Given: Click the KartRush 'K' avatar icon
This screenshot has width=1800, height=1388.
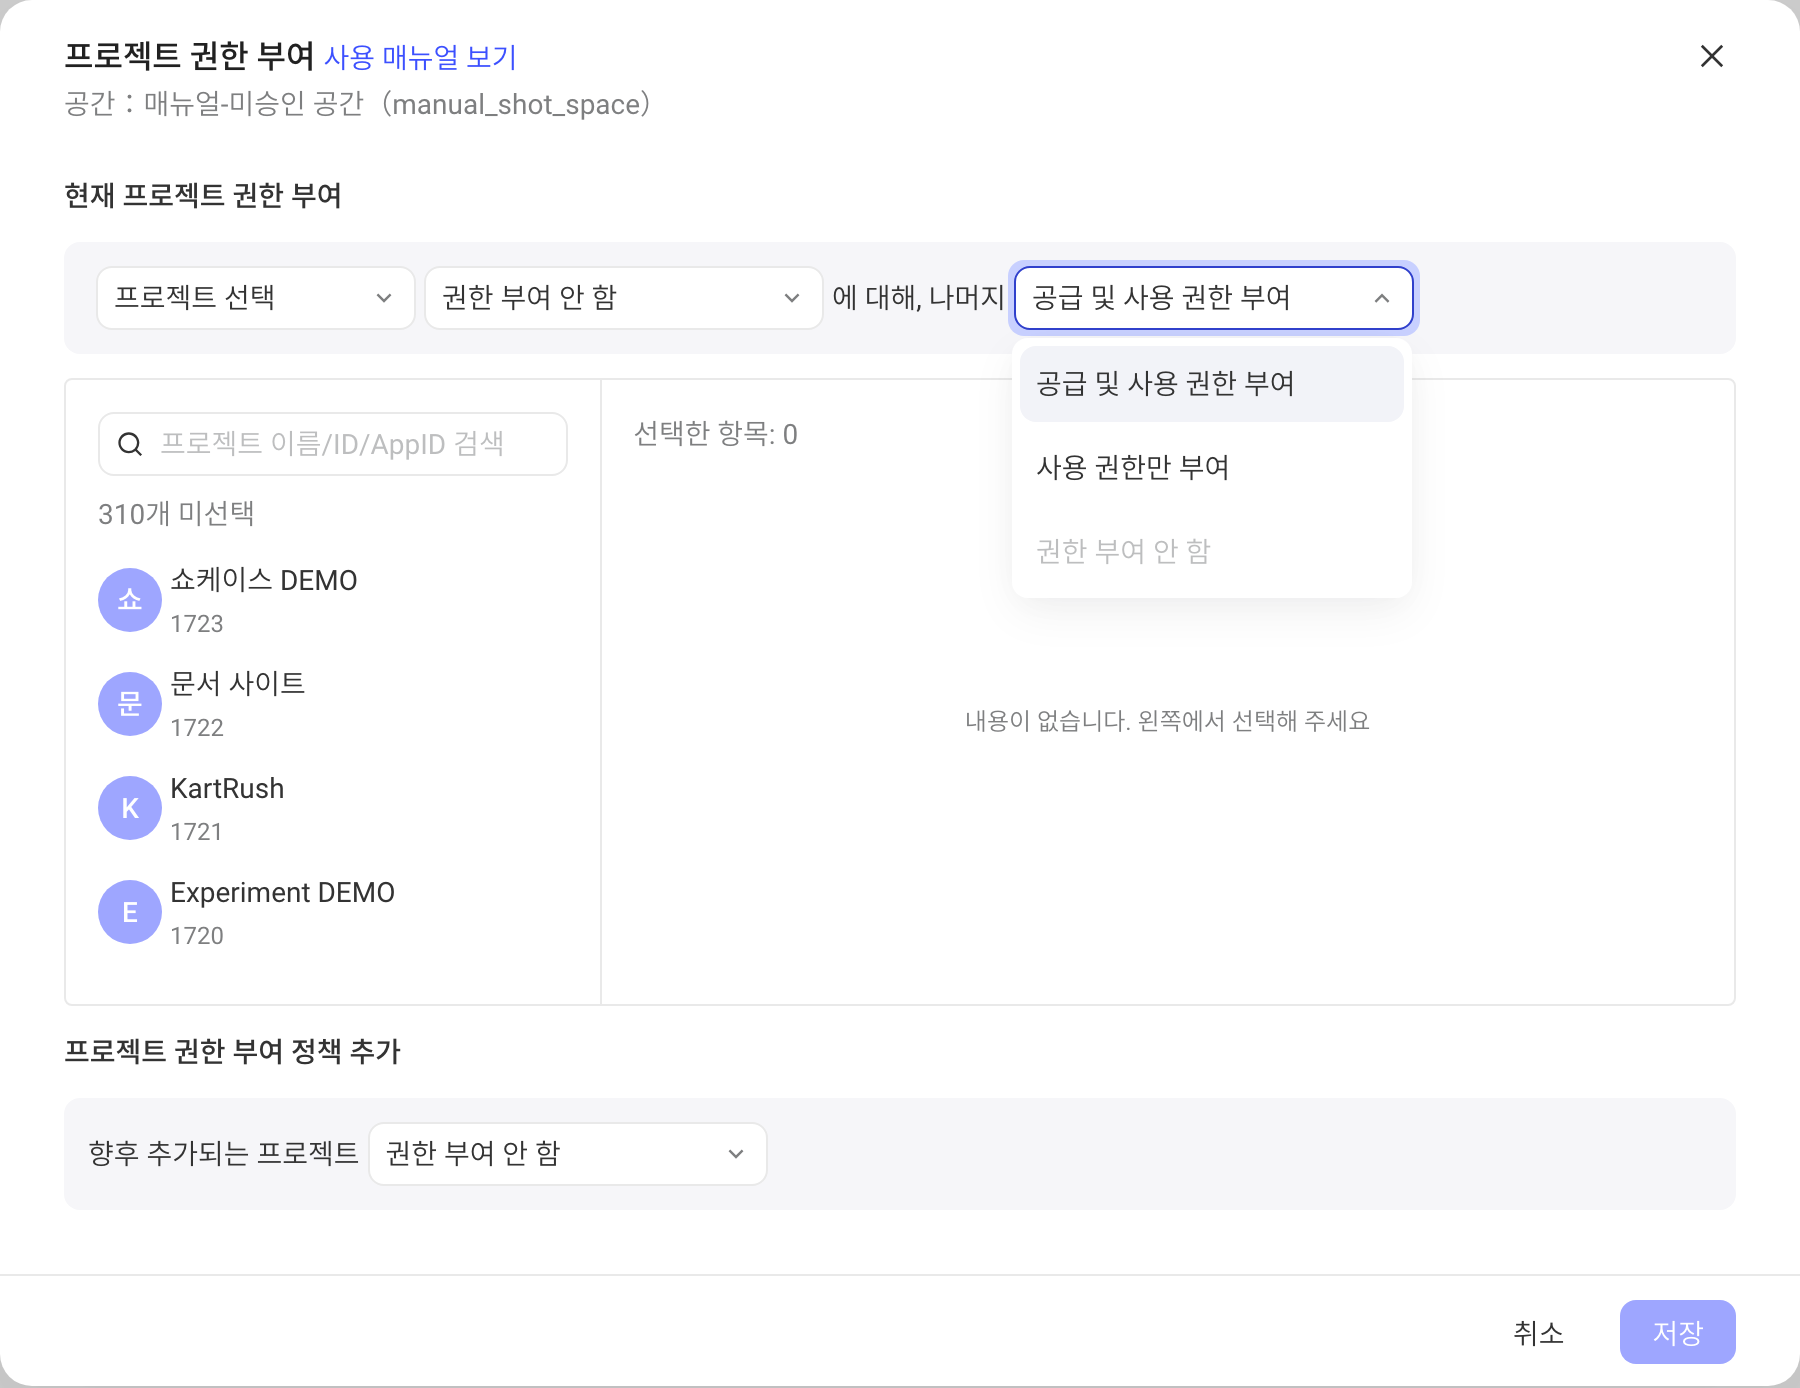Looking at the screenshot, I should (x=130, y=808).
